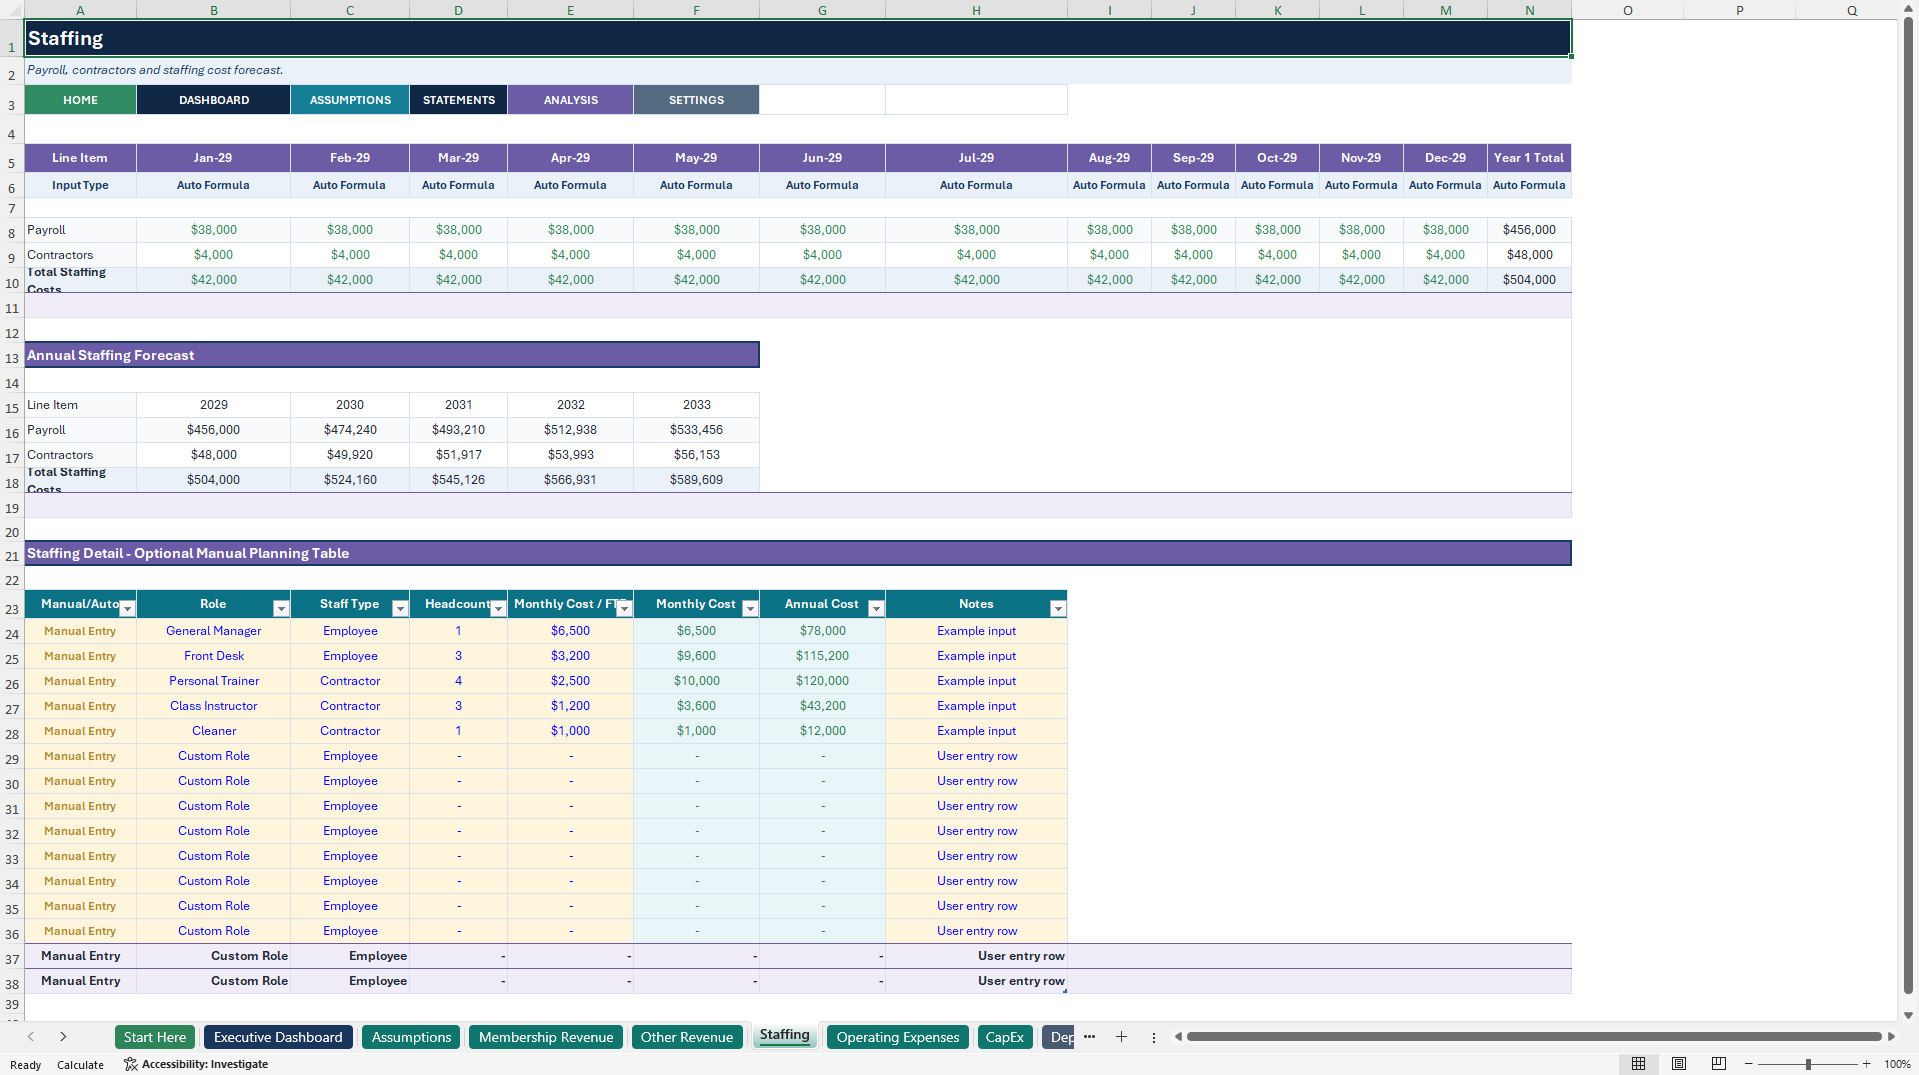
Task: Click the 100% zoom level indicator
Action: coord(1897,1064)
